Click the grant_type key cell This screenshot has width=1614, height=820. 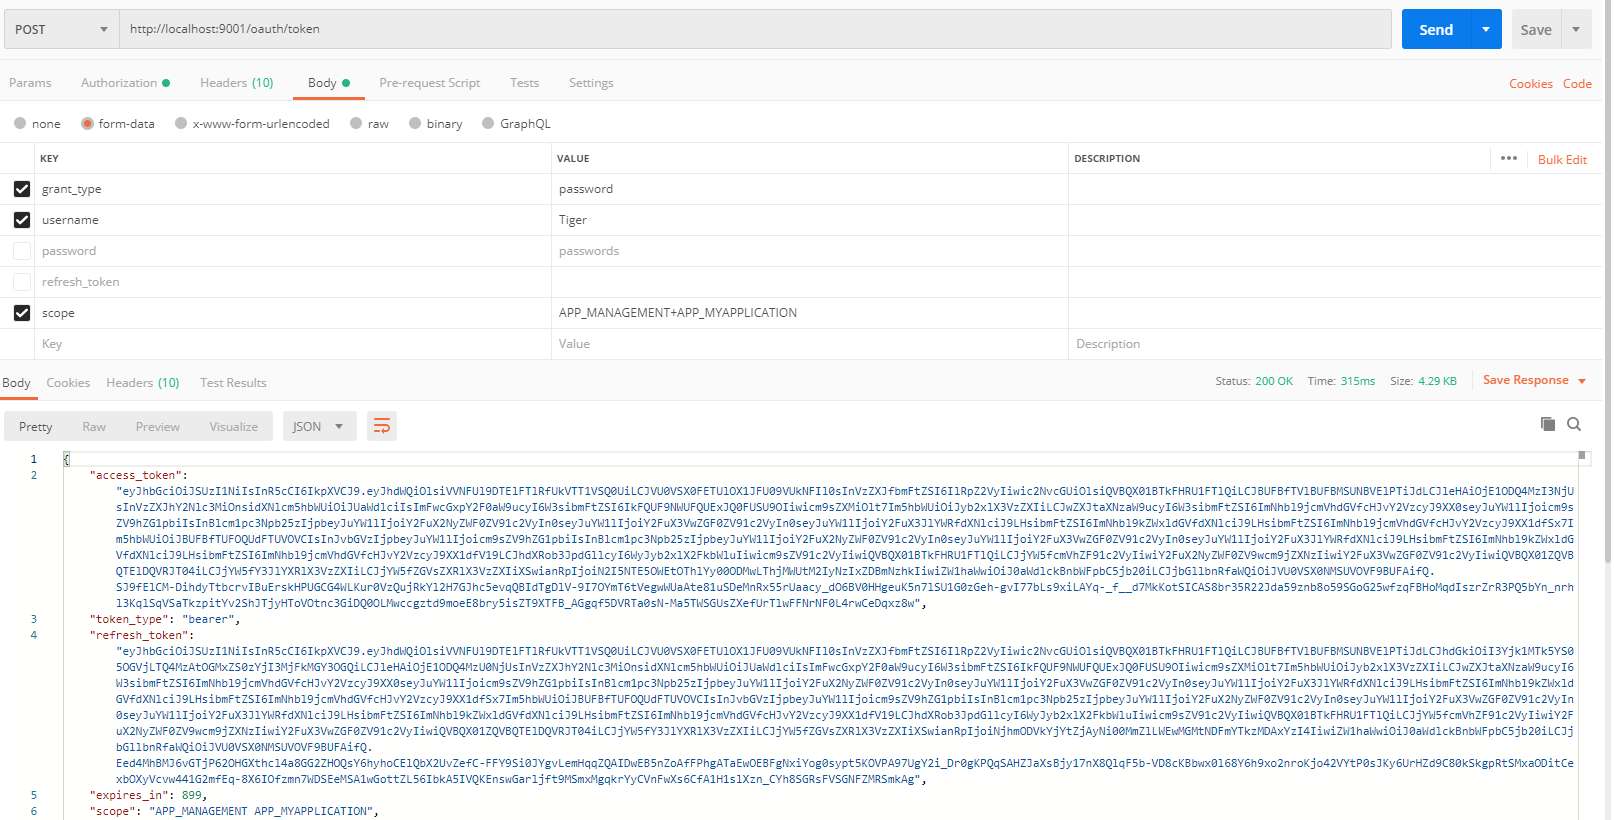(294, 189)
